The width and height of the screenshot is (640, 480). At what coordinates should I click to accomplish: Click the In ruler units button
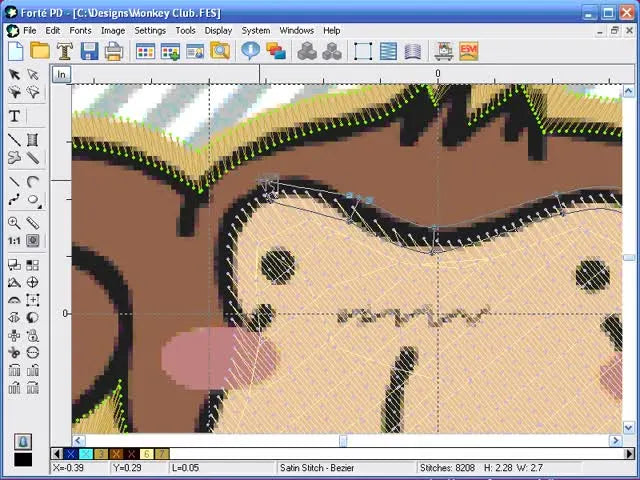61,75
